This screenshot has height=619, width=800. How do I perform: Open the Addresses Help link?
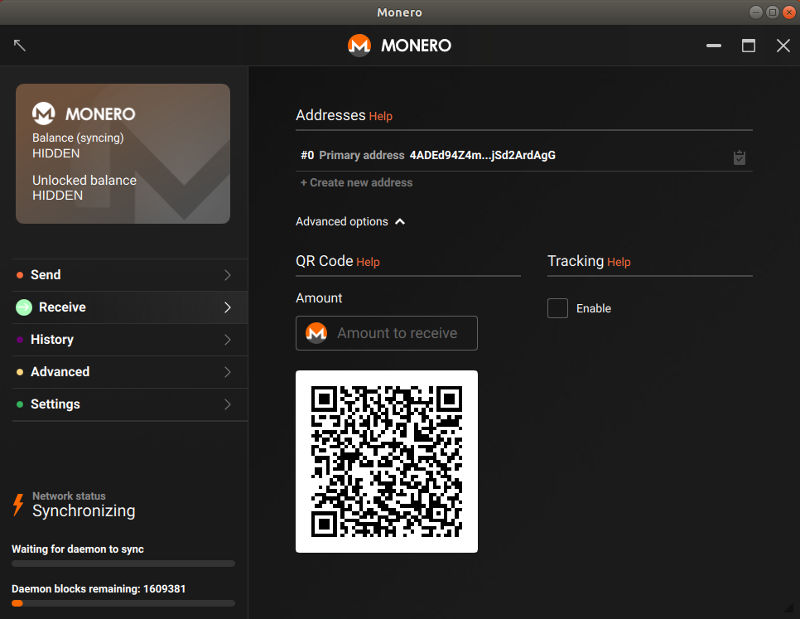[x=381, y=116]
